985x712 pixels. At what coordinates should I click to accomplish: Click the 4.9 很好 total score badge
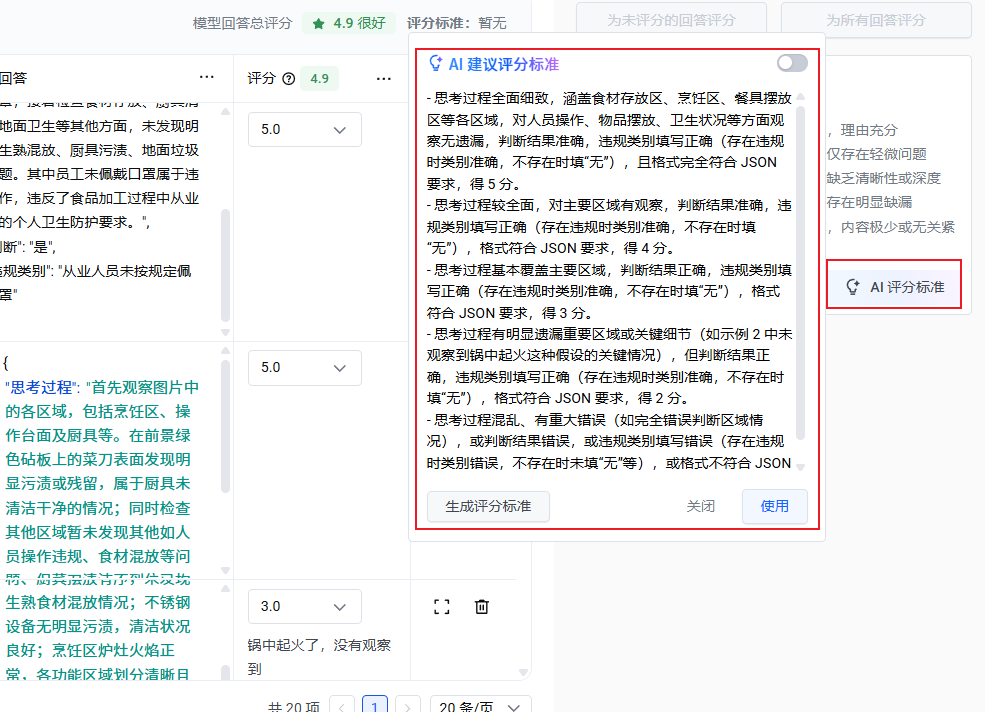(349, 23)
